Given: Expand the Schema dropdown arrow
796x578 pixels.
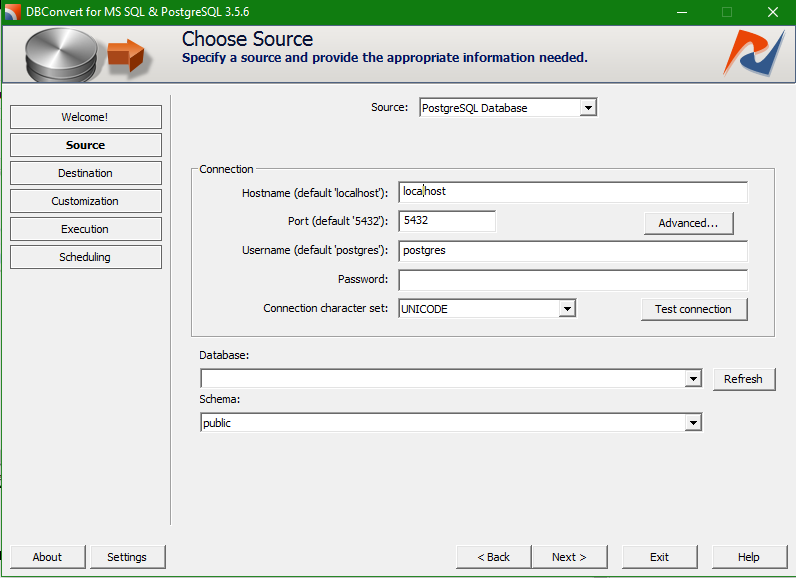Looking at the screenshot, I should pyautogui.click(x=693, y=423).
